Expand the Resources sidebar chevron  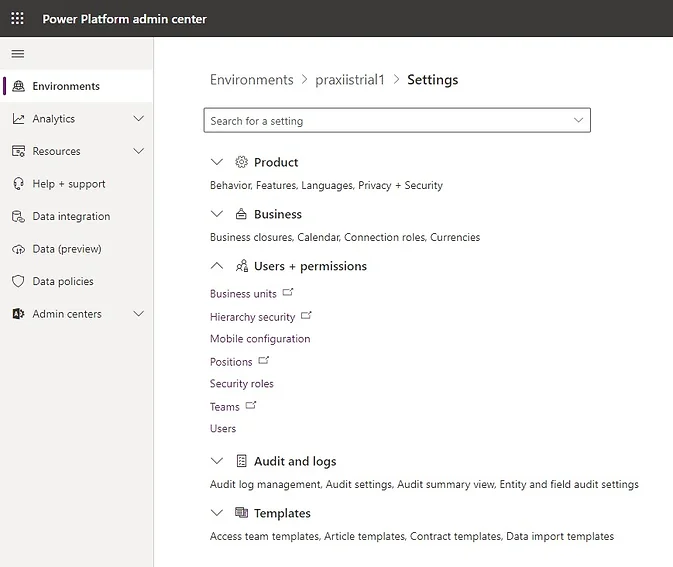[138, 151]
